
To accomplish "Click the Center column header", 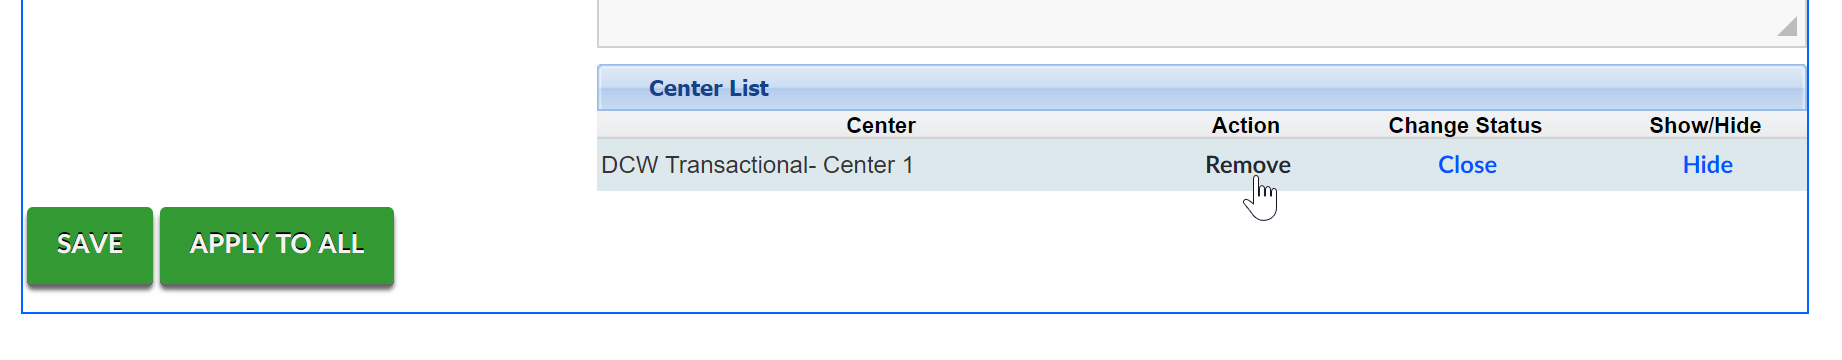I will click(x=881, y=125).
